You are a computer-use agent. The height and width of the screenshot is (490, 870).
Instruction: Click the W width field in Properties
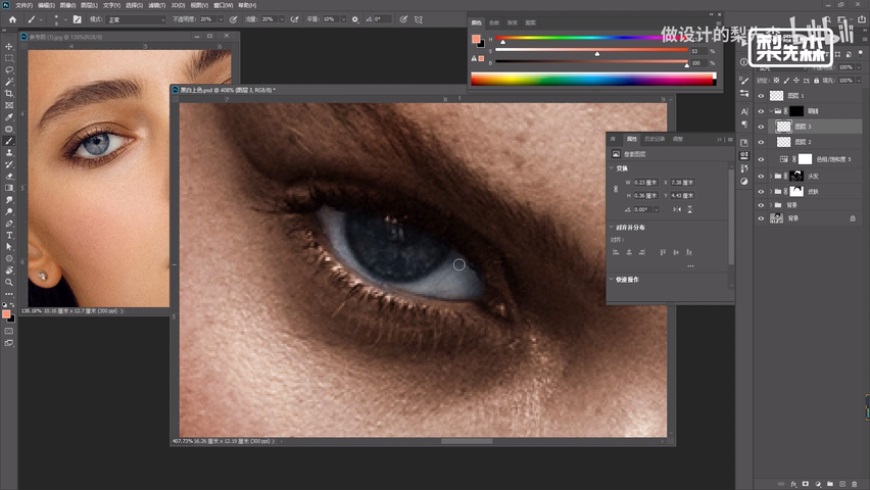click(646, 182)
